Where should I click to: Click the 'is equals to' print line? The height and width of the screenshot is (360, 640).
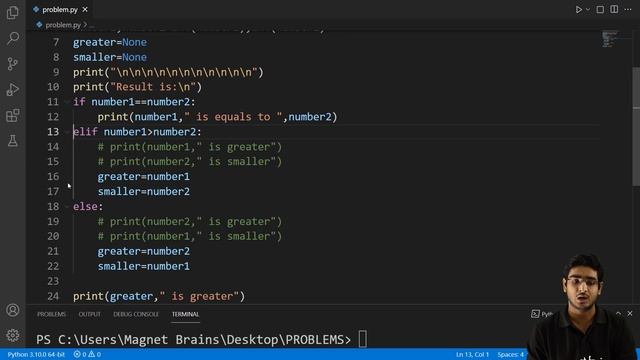coord(218,117)
